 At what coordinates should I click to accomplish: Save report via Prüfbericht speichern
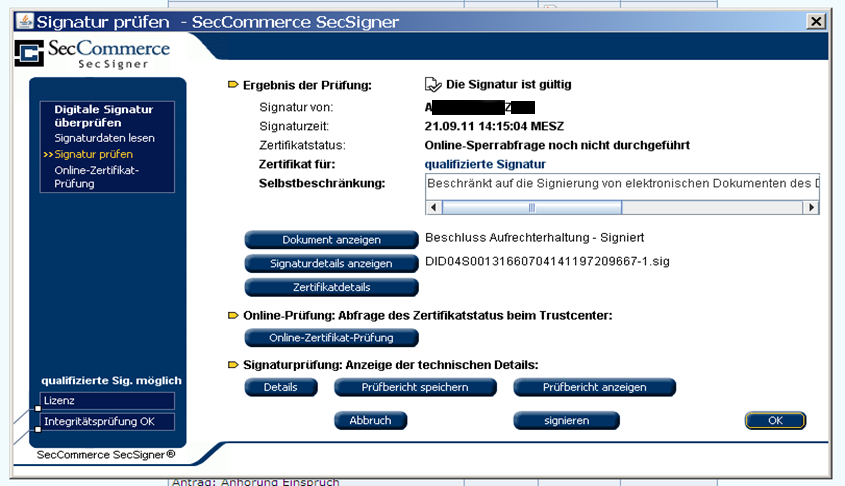415,387
